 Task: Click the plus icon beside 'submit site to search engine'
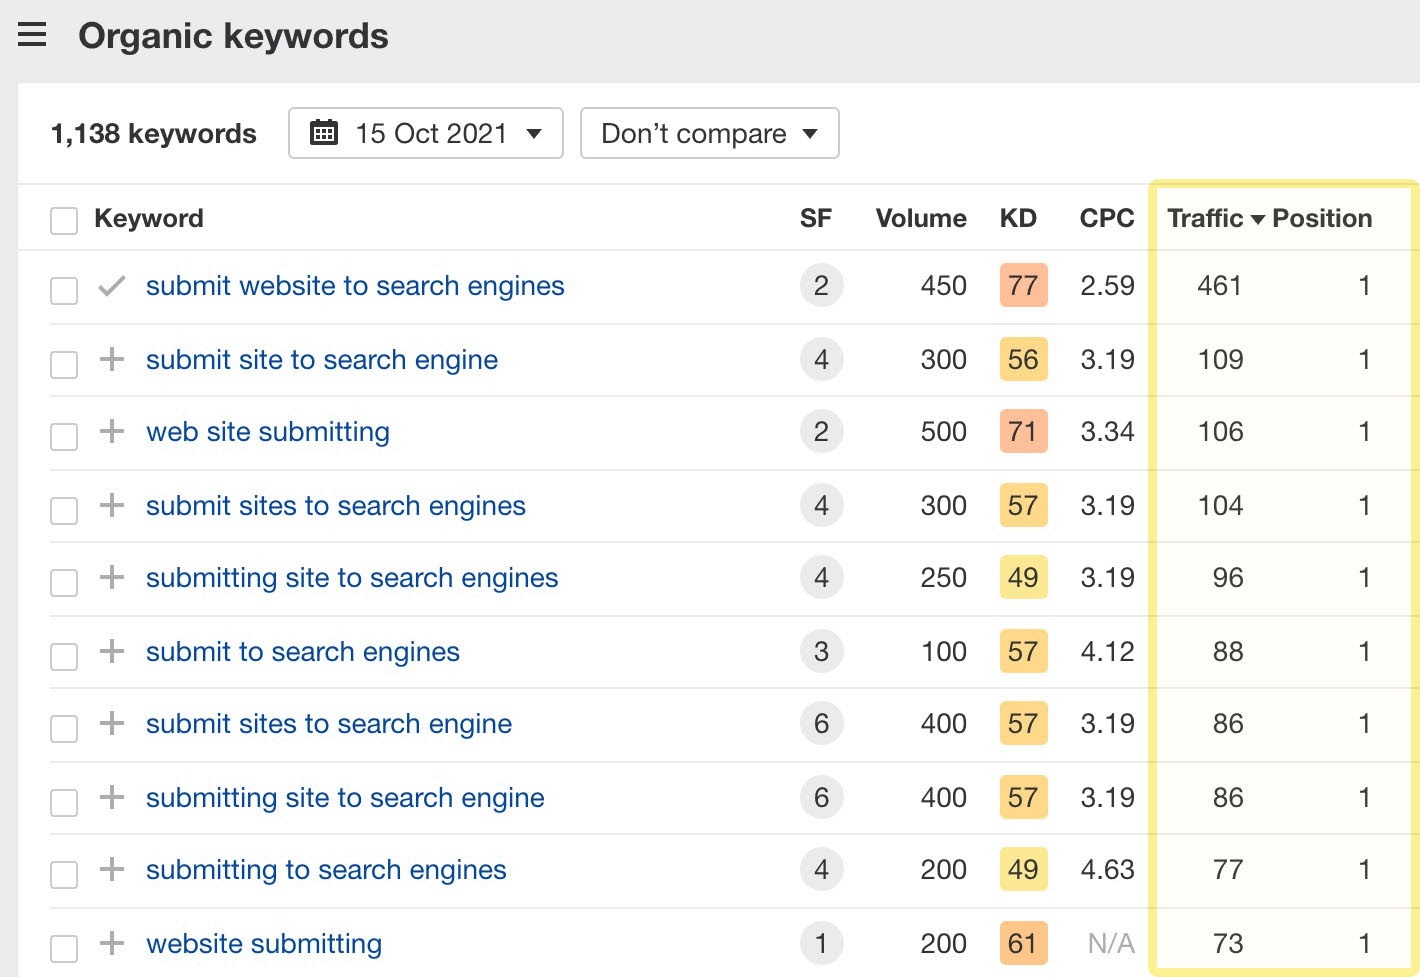pyautogui.click(x=111, y=359)
